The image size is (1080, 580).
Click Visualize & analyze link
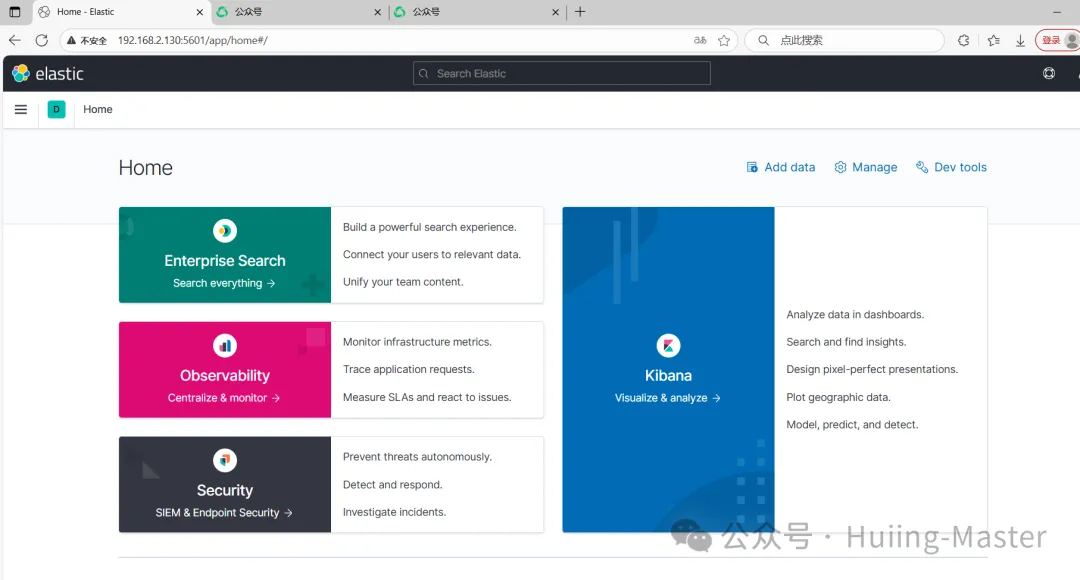tap(667, 398)
